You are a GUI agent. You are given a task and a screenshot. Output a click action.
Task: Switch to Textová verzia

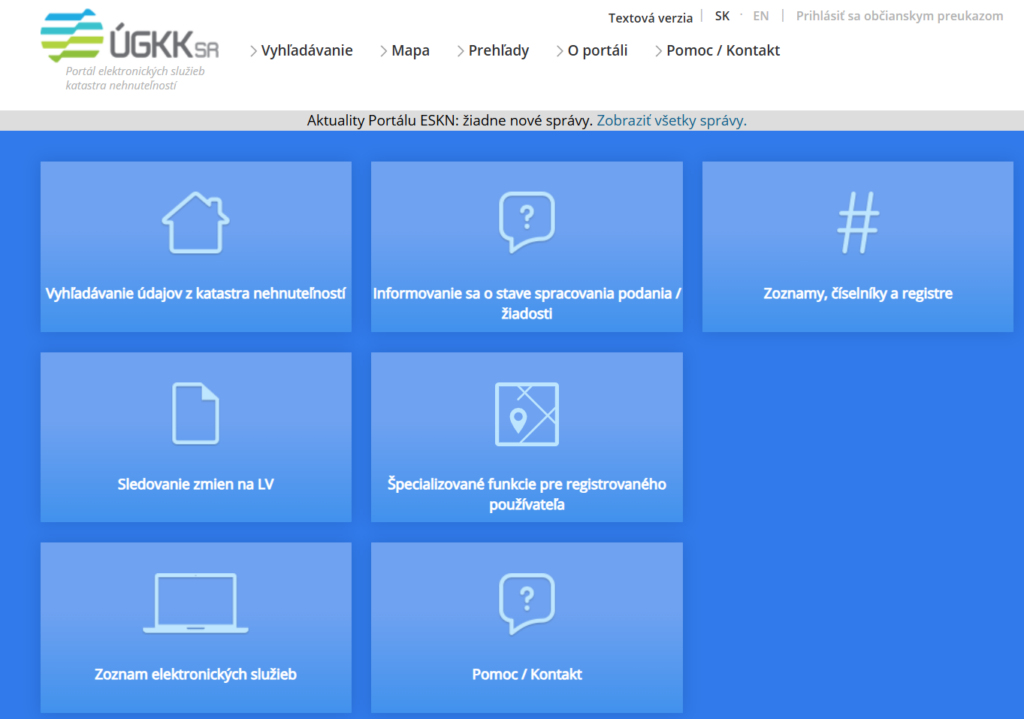[650, 17]
